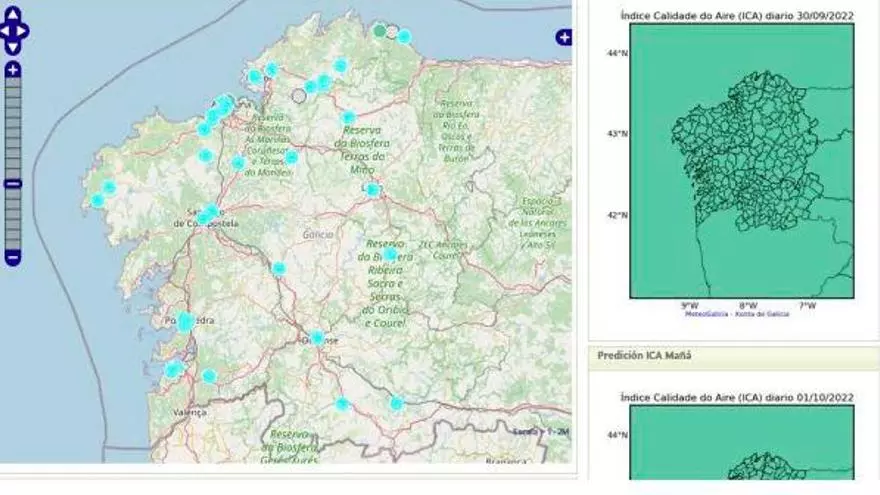Image resolution: width=880 pixels, height=495 pixels.
Task: Select station marker over Ribeira Sacra reserve label
Action: (390, 254)
